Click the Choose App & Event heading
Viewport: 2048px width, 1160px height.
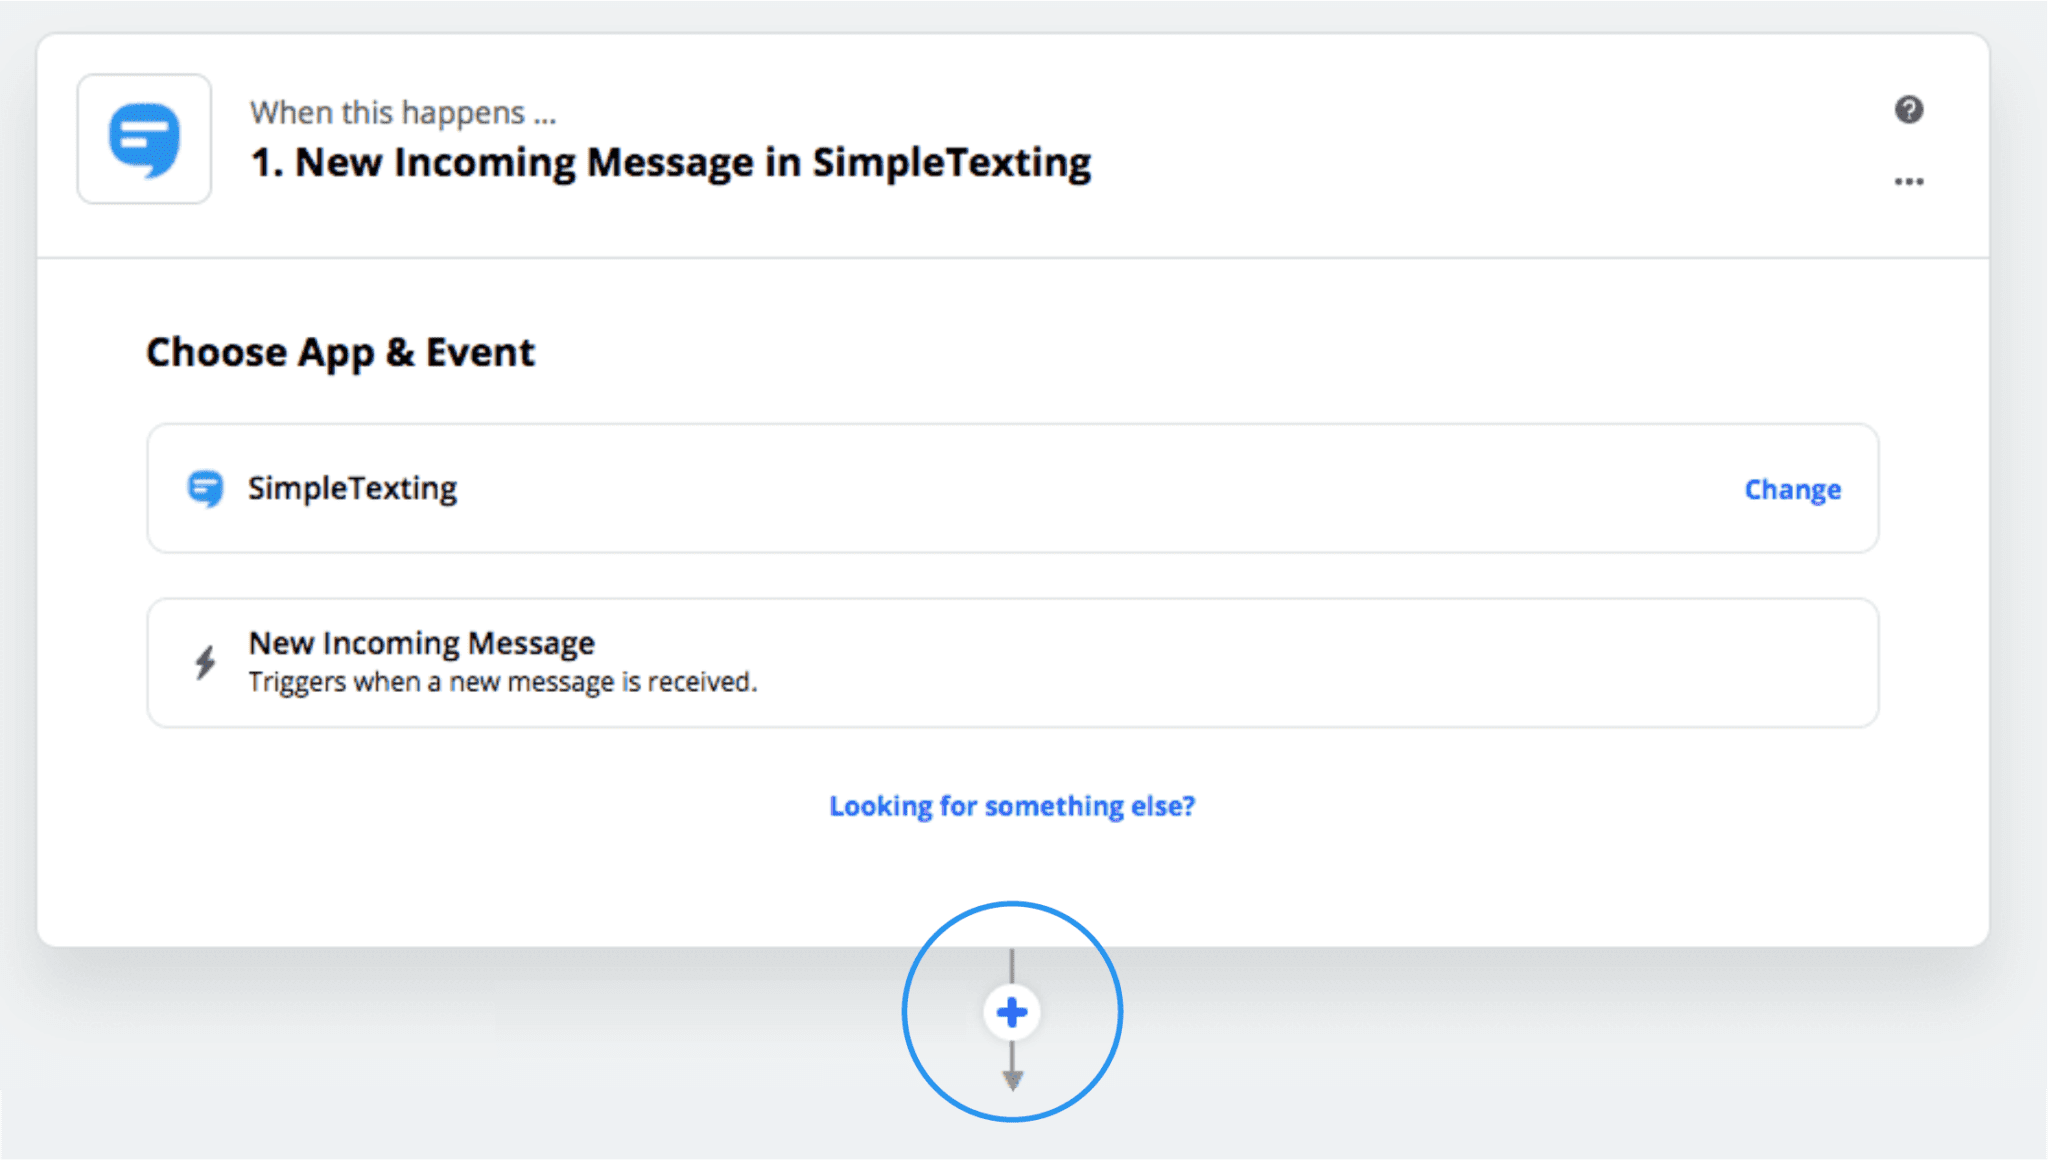[340, 351]
